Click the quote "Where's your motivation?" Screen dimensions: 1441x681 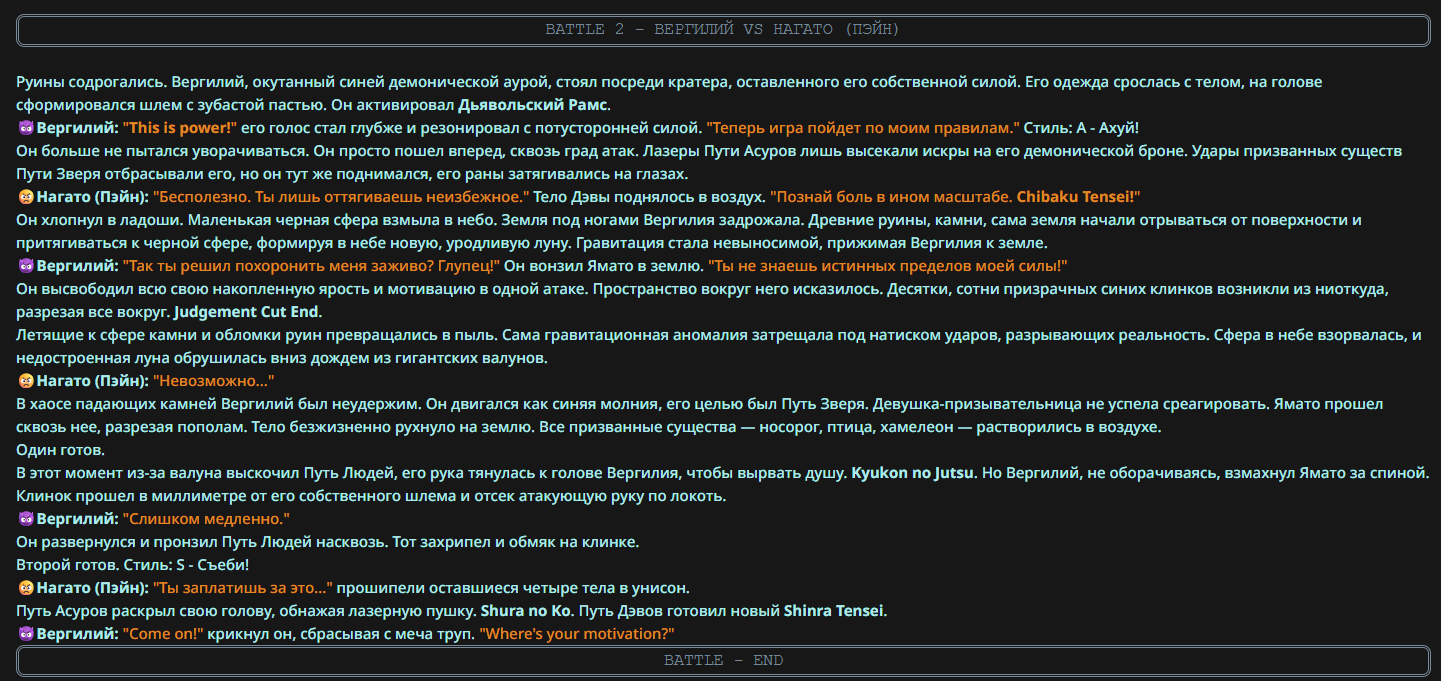click(x=577, y=634)
